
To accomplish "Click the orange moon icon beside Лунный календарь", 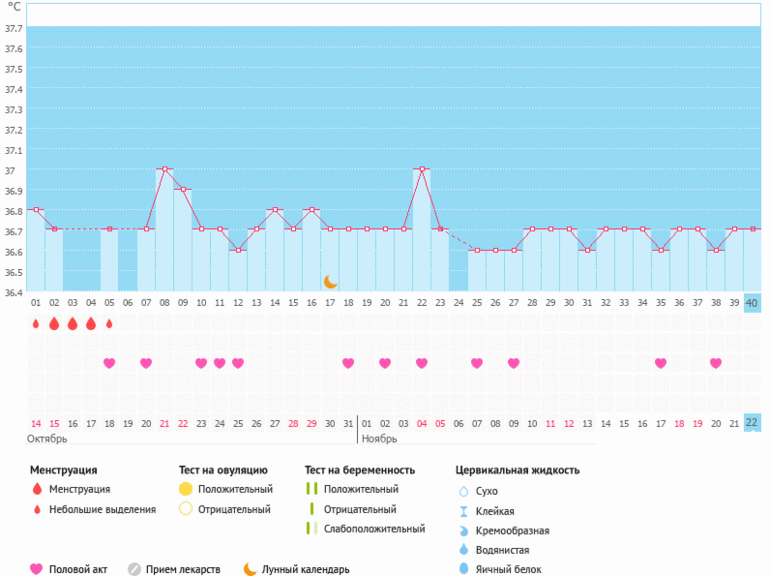I will 249,569.
